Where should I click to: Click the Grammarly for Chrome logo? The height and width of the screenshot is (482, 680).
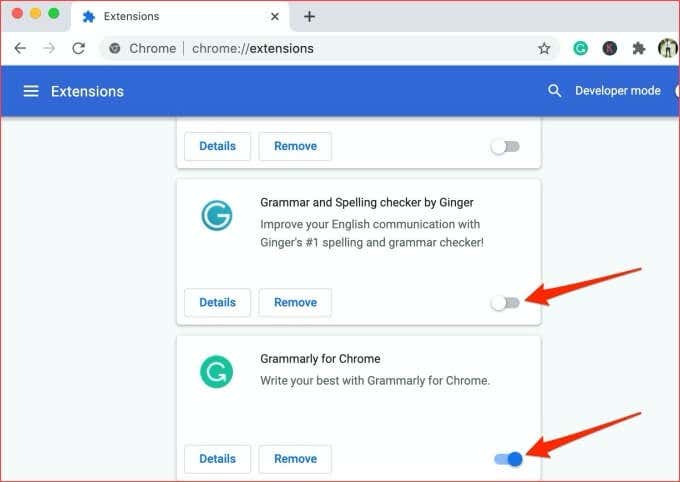pyautogui.click(x=216, y=372)
